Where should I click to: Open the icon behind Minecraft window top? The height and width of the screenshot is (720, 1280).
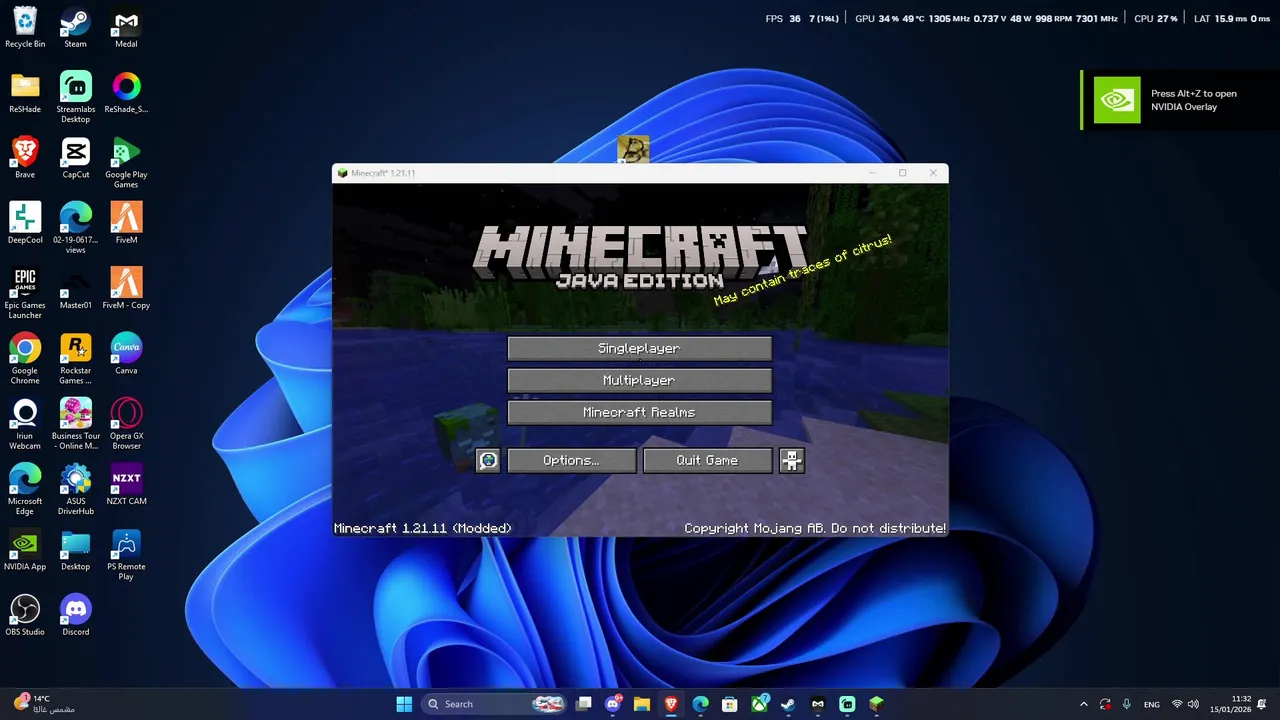[x=633, y=149]
